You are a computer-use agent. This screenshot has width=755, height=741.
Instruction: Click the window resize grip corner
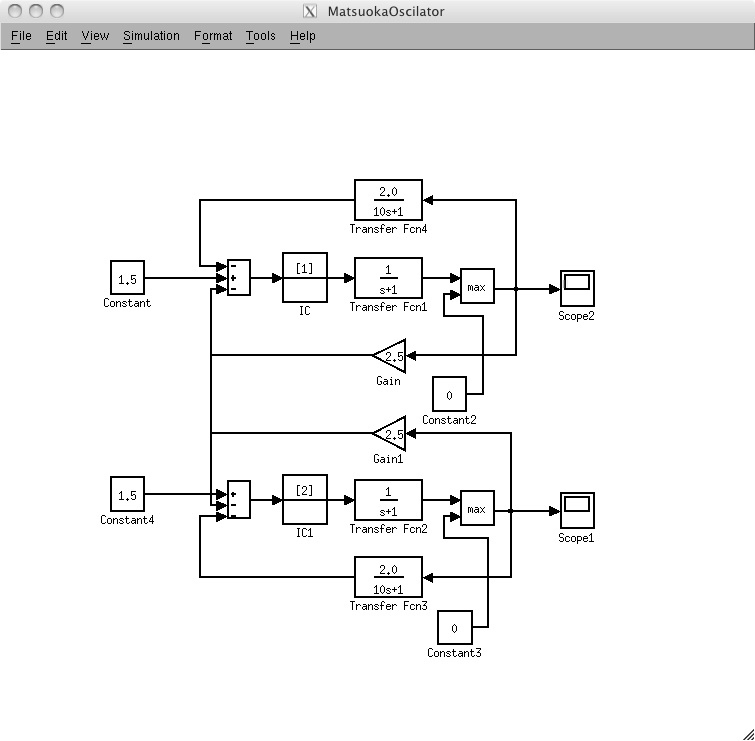click(745, 731)
